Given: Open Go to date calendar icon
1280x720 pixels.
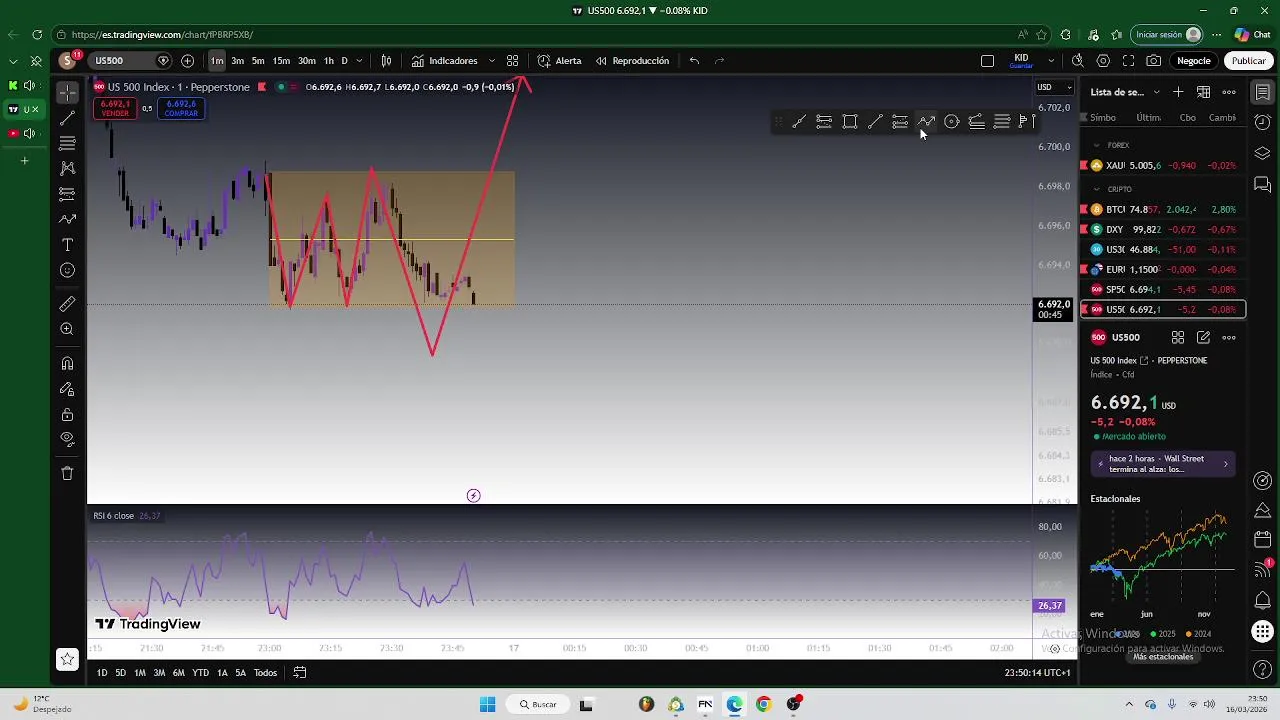Looking at the screenshot, I should [x=299, y=673].
